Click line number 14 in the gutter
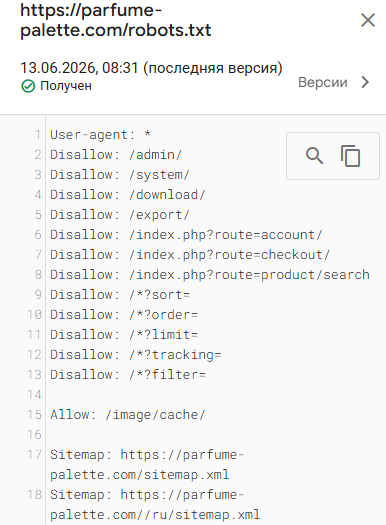 pyautogui.click(x=34, y=395)
